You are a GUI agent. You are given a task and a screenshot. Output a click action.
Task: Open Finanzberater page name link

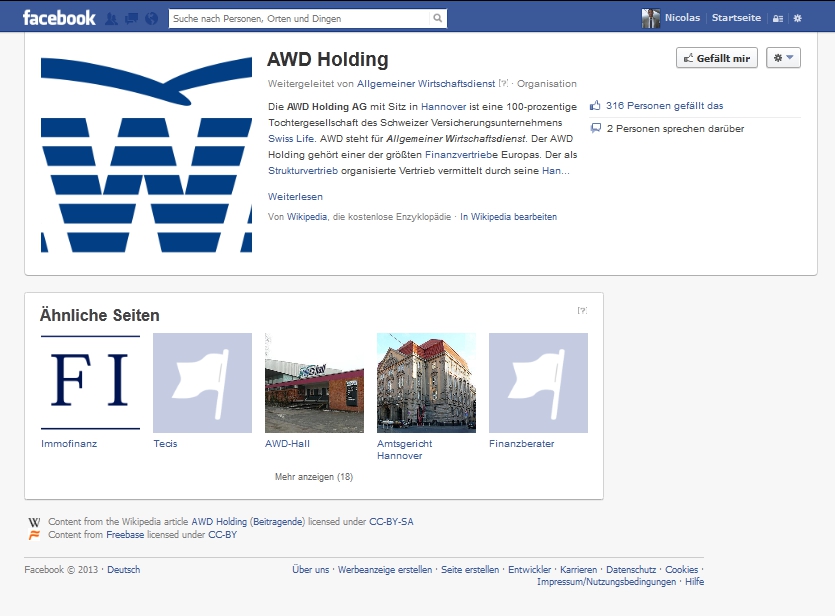pos(521,443)
